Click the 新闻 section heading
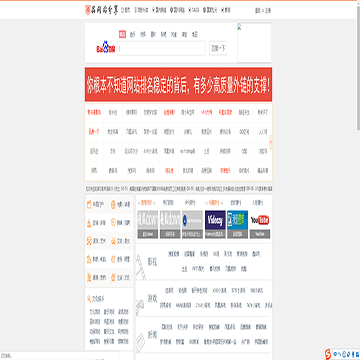360x360 pixels. point(152,335)
